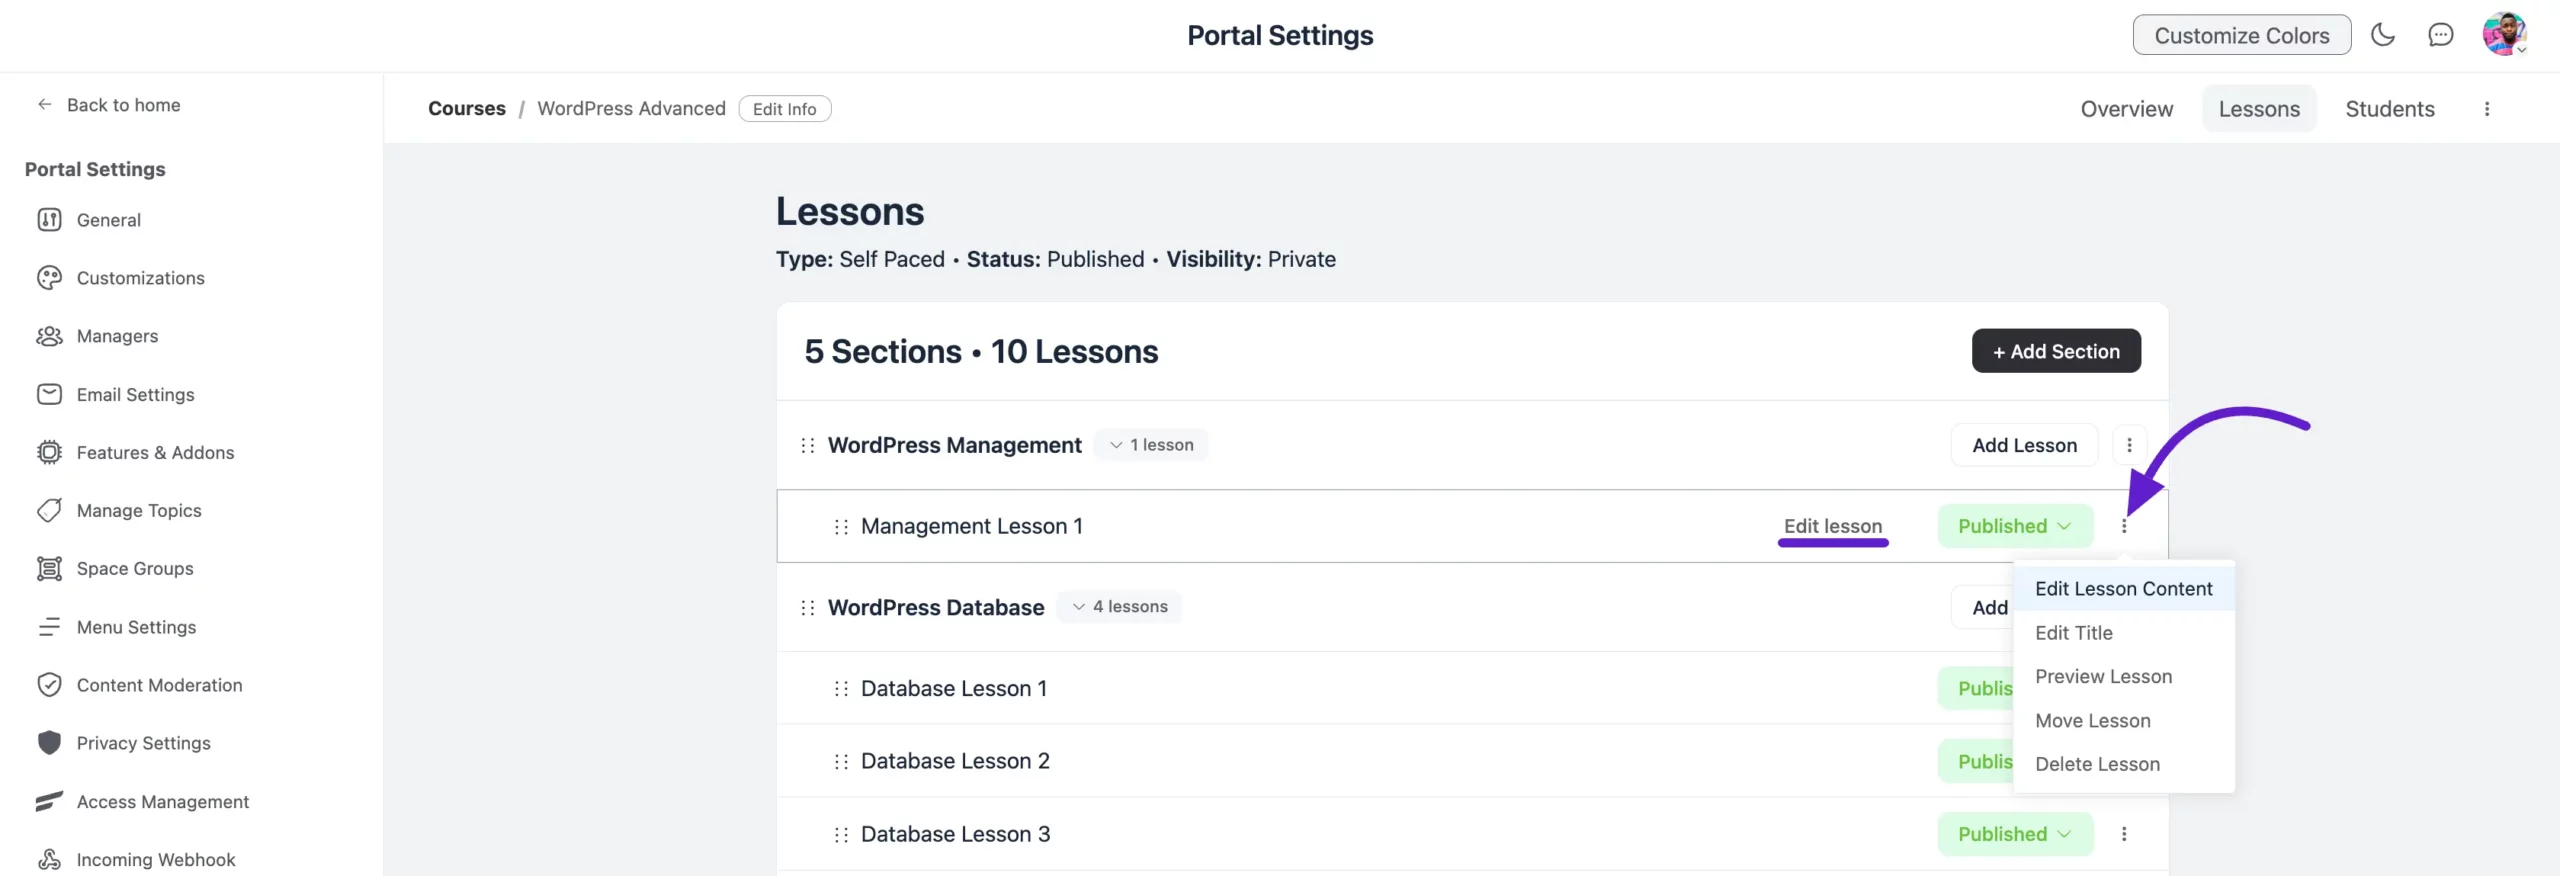Collapse the WordPress Database 4 lessons expander
2560x876 pixels.
(x=1119, y=607)
